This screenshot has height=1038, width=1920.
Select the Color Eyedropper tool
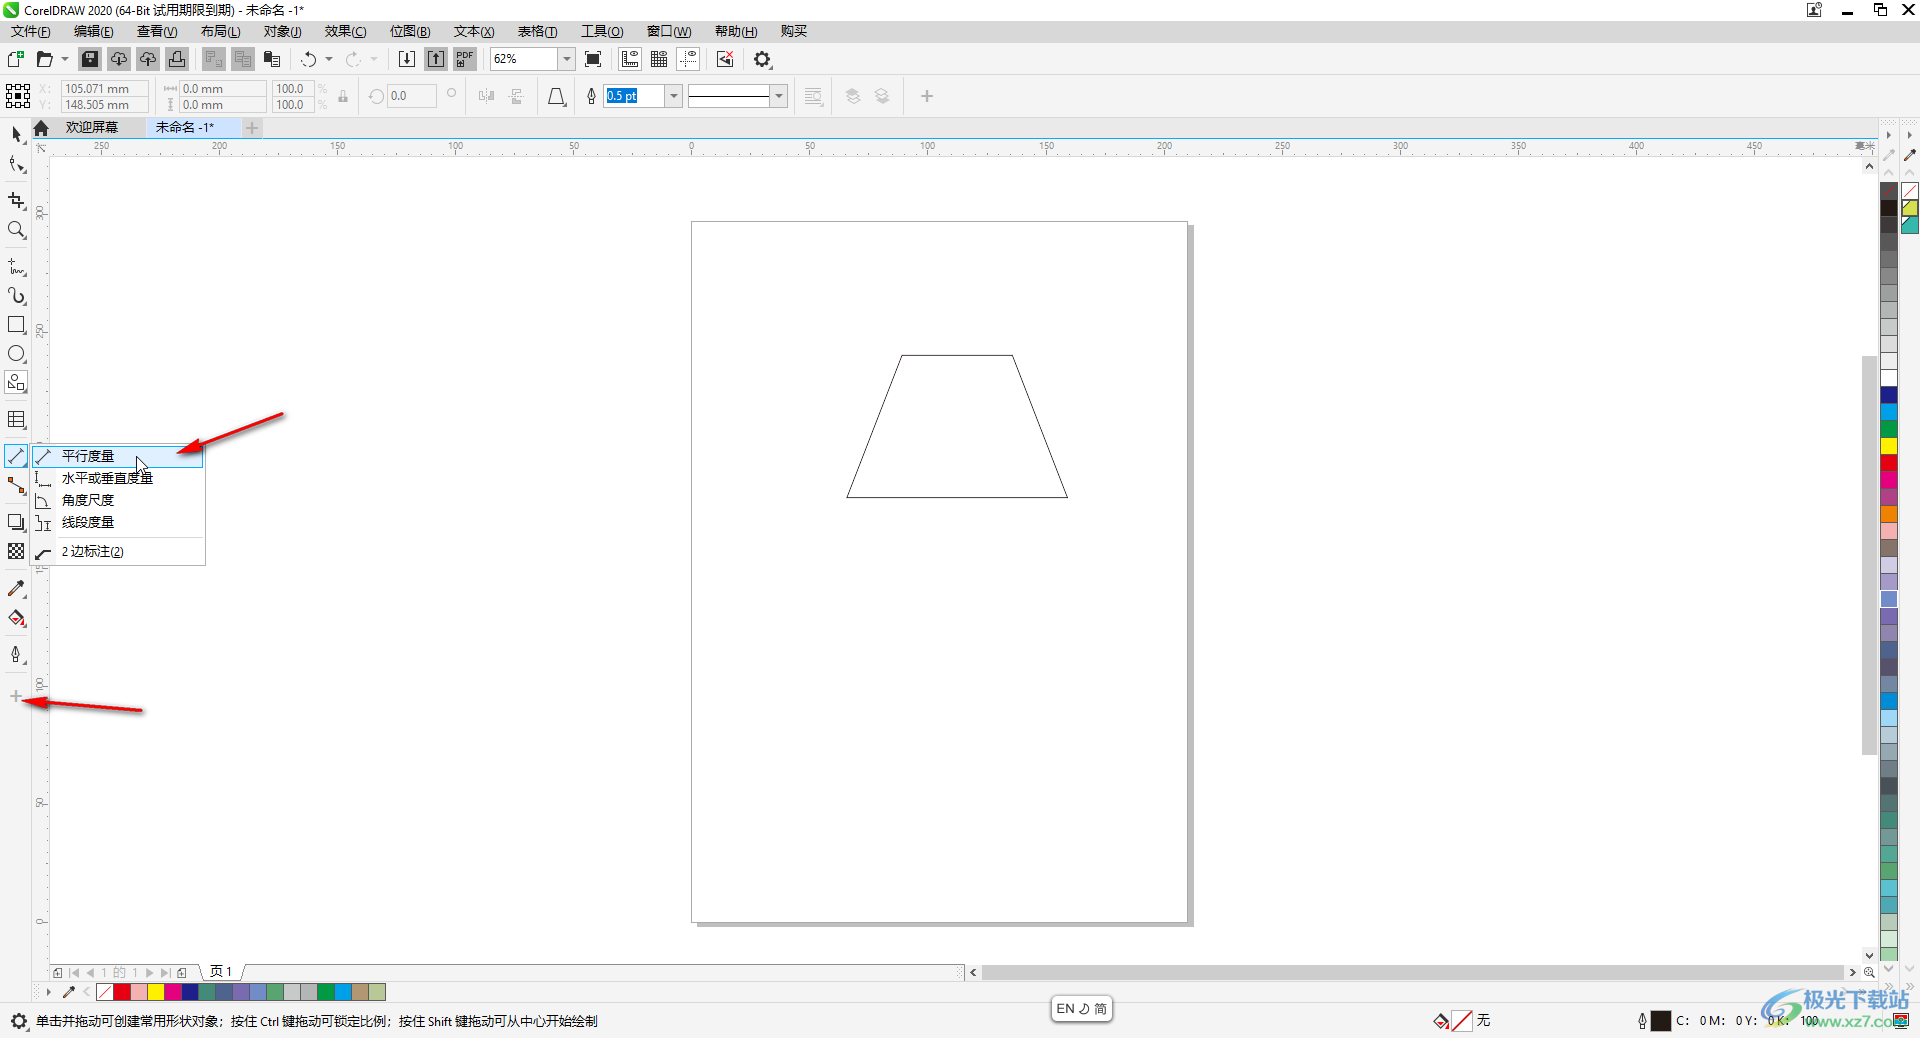pyautogui.click(x=16, y=589)
